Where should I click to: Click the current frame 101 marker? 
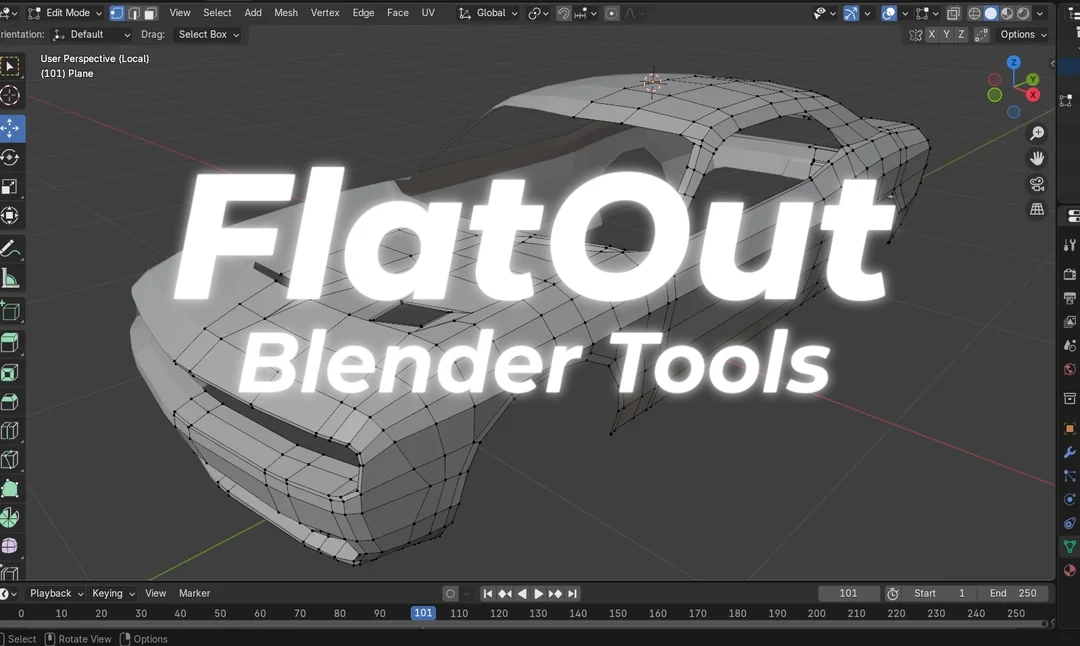pos(423,613)
